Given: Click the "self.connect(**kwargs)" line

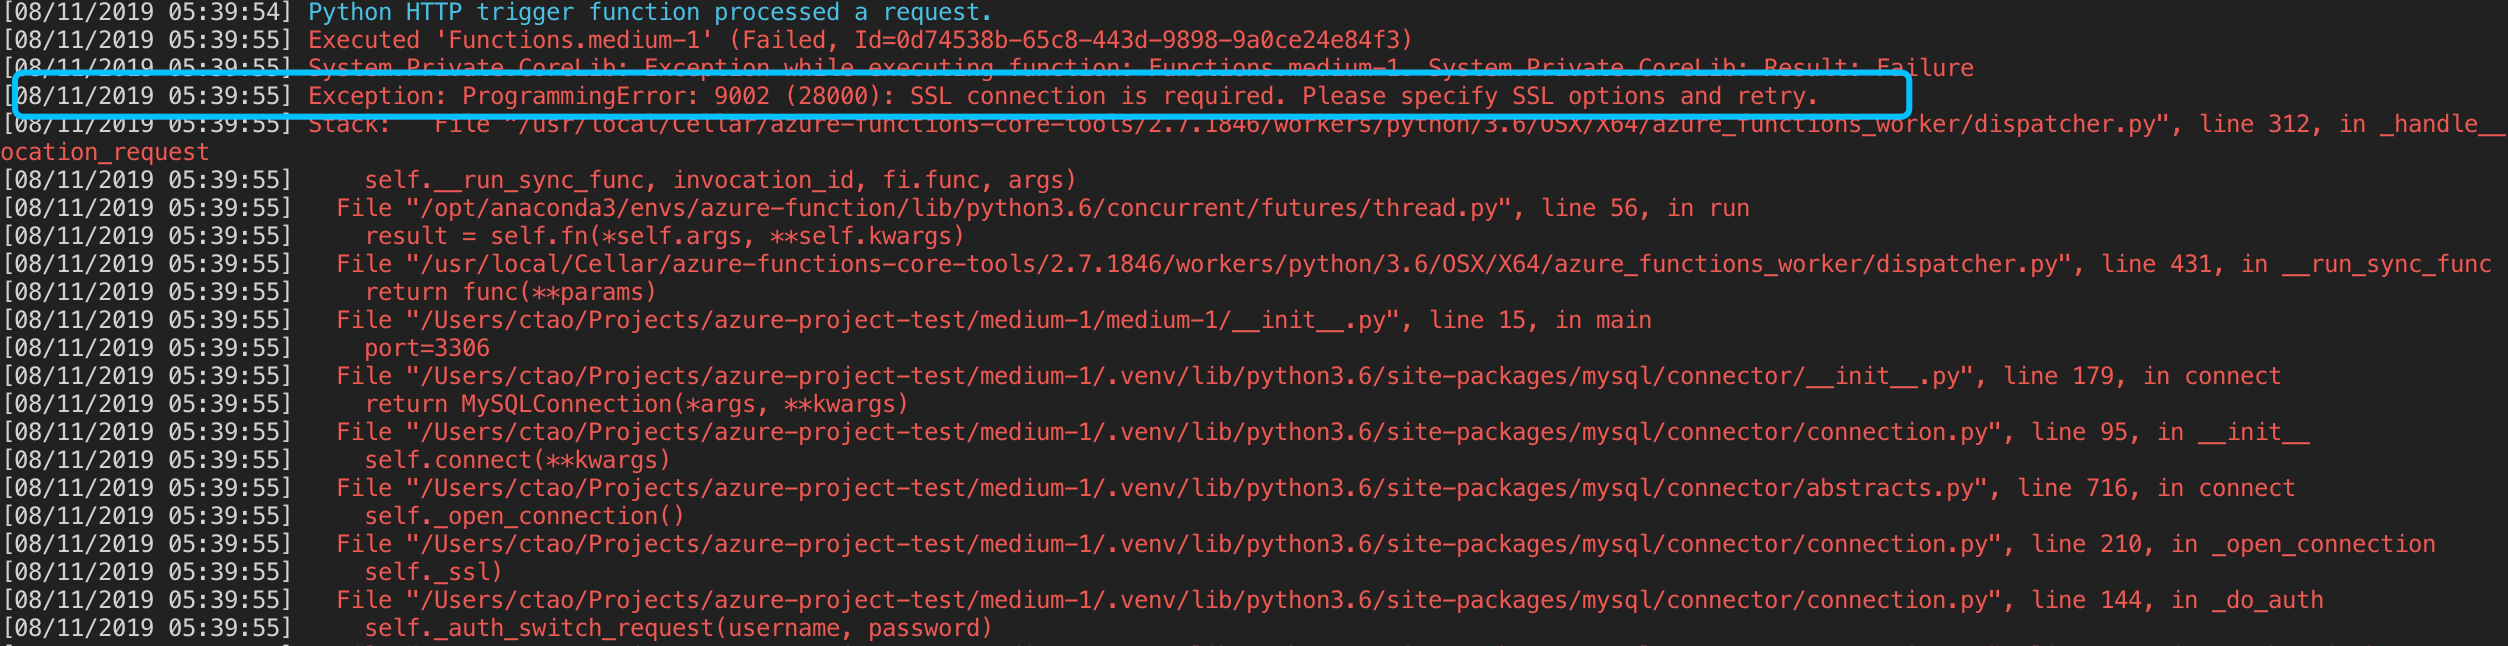Looking at the screenshot, I should click(x=517, y=460).
